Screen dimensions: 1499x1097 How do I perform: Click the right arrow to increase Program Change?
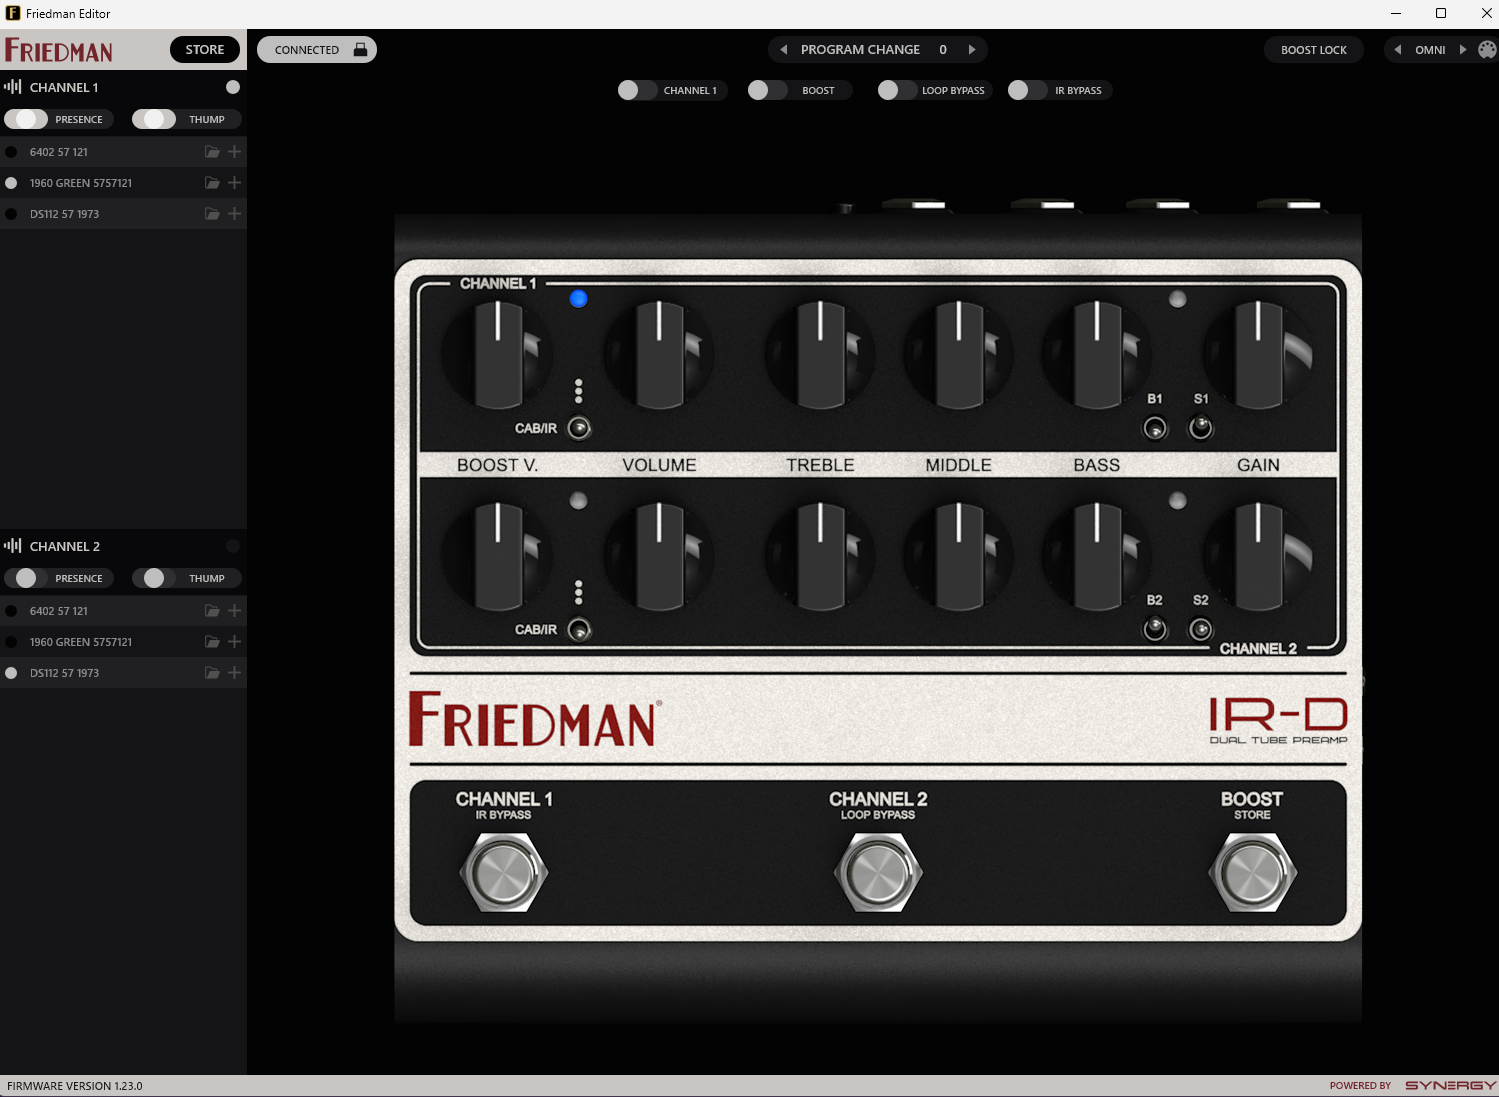[971, 49]
